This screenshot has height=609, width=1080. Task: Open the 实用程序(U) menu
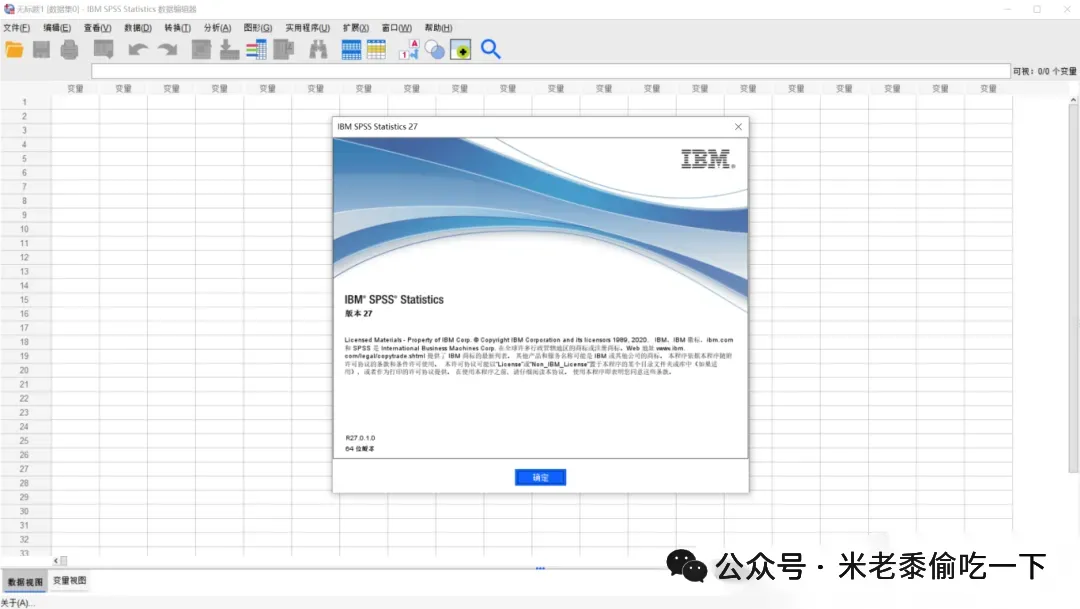point(308,28)
